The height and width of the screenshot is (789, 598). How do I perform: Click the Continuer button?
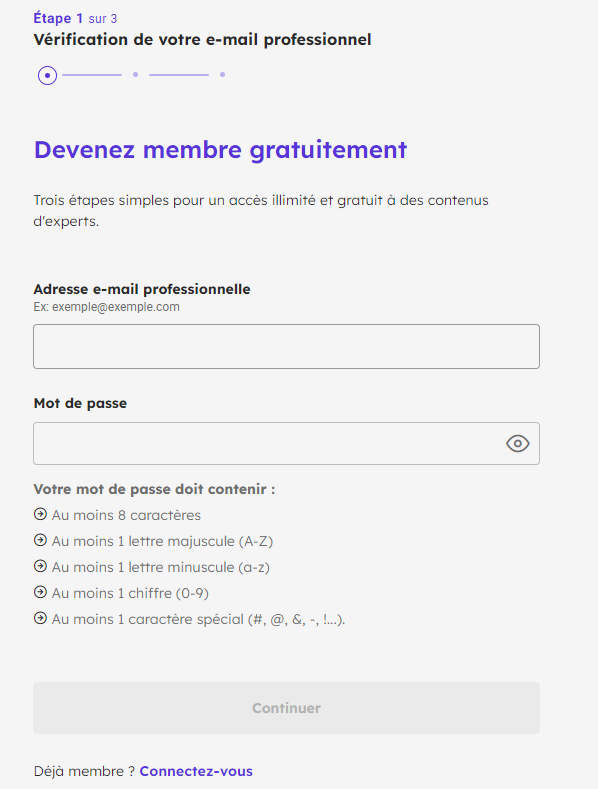[286, 708]
